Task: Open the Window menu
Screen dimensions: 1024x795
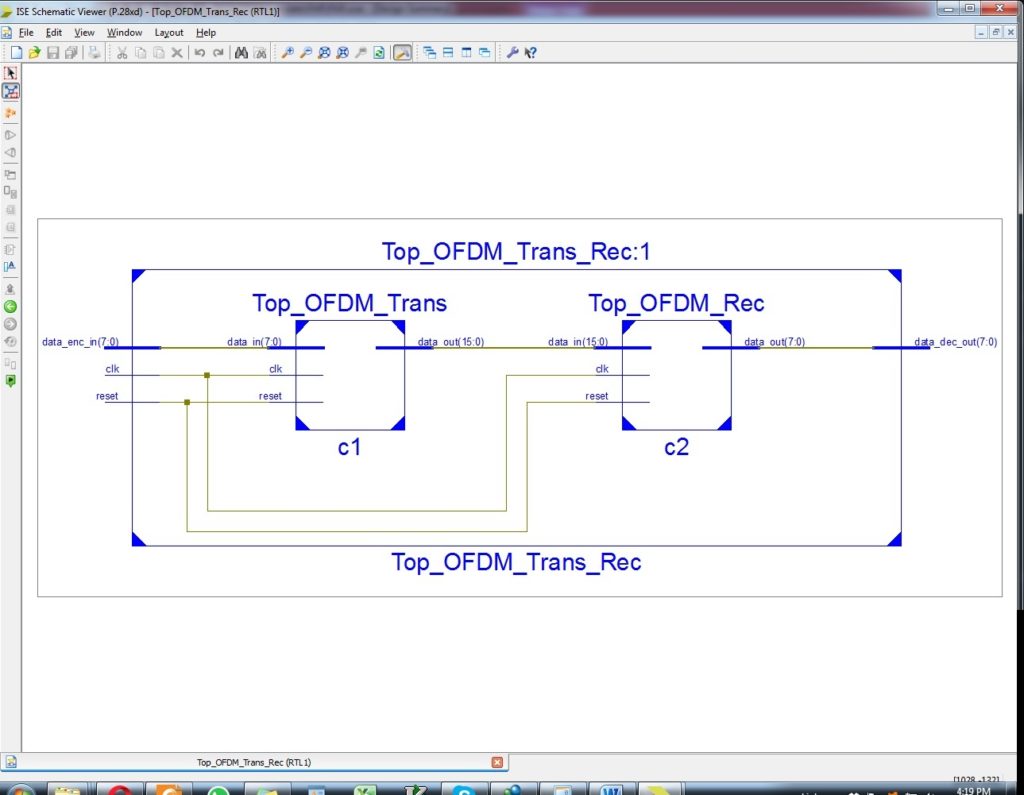Action: tap(124, 32)
